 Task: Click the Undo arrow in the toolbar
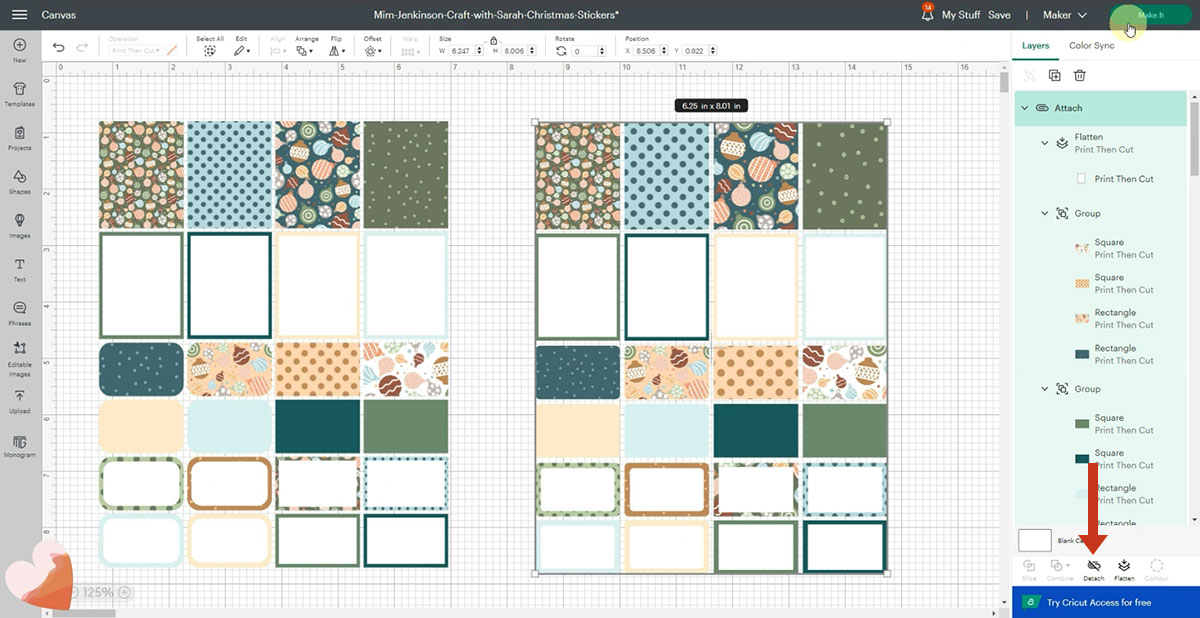59,48
